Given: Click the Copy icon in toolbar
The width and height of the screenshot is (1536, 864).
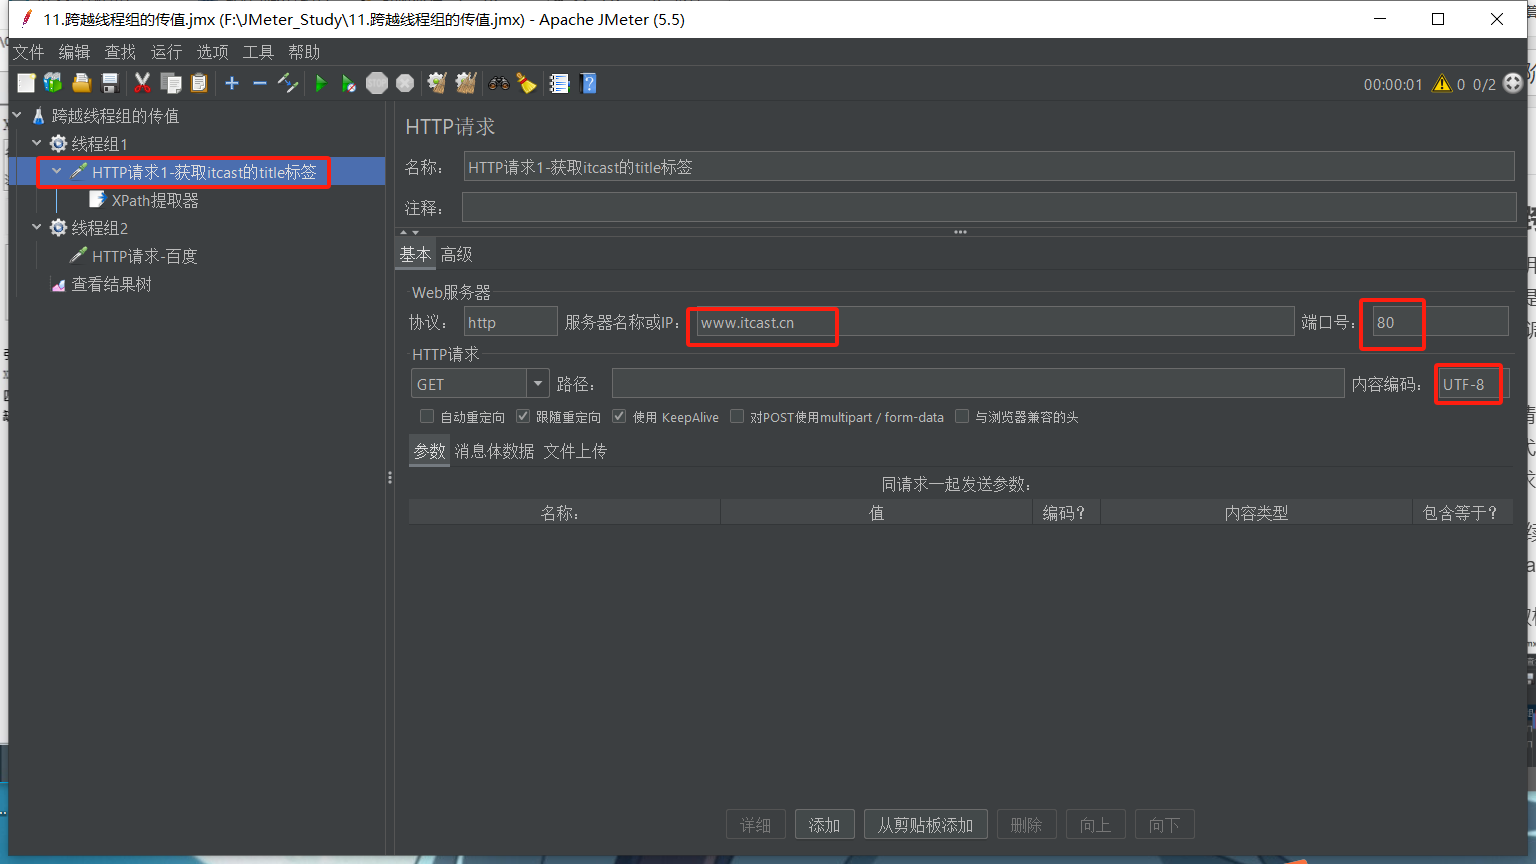Looking at the screenshot, I should [171, 83].
